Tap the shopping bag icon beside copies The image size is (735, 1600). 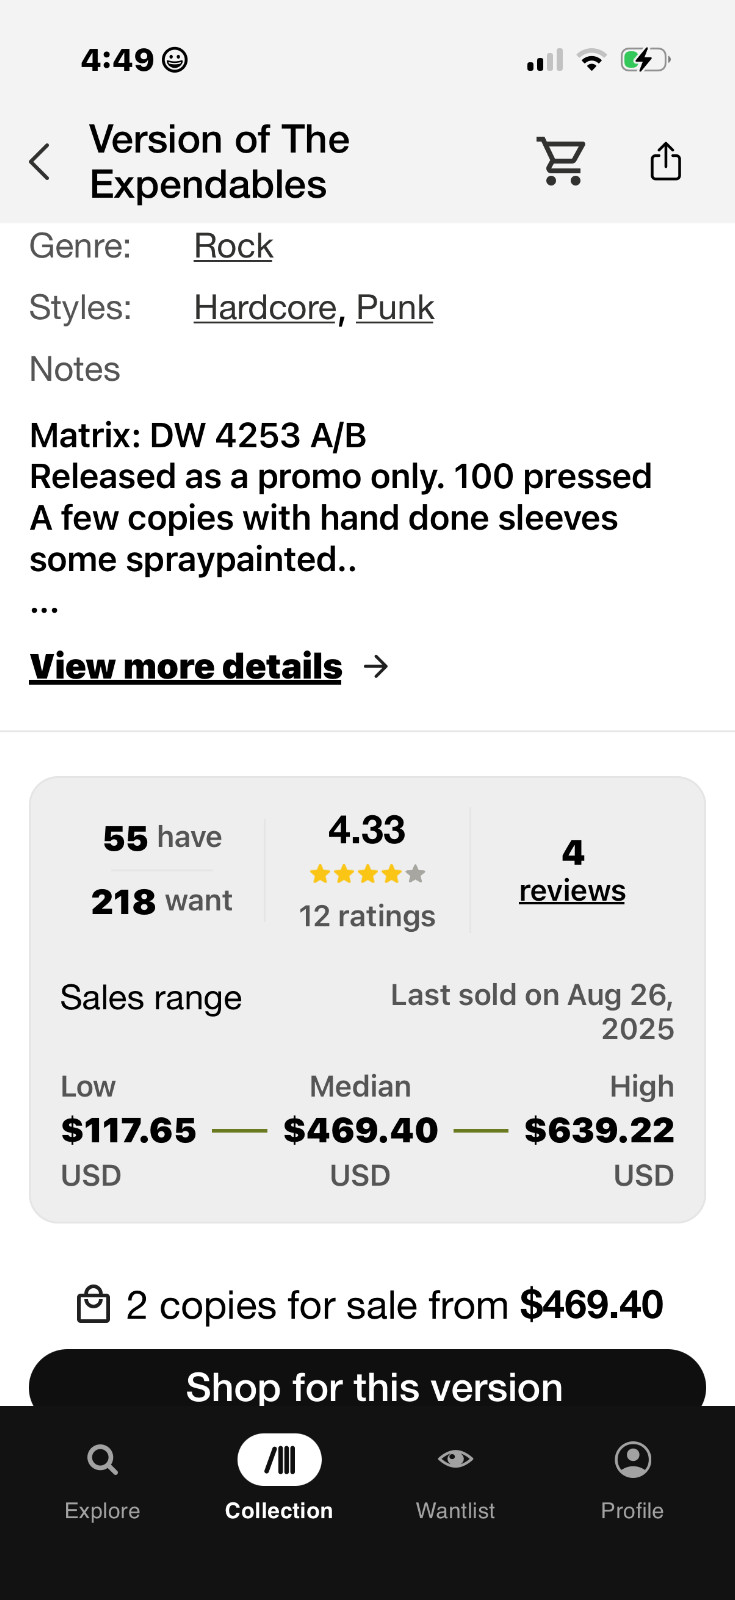[94, 1304]
